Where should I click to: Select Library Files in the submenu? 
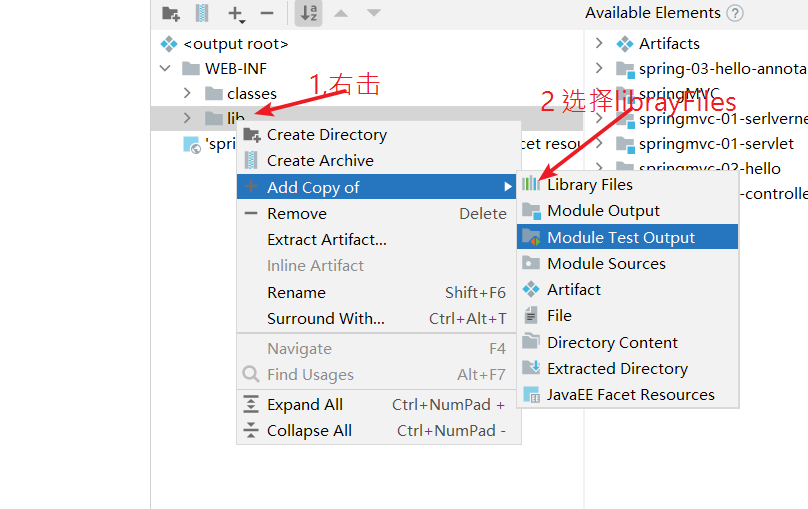coord(628,184)
